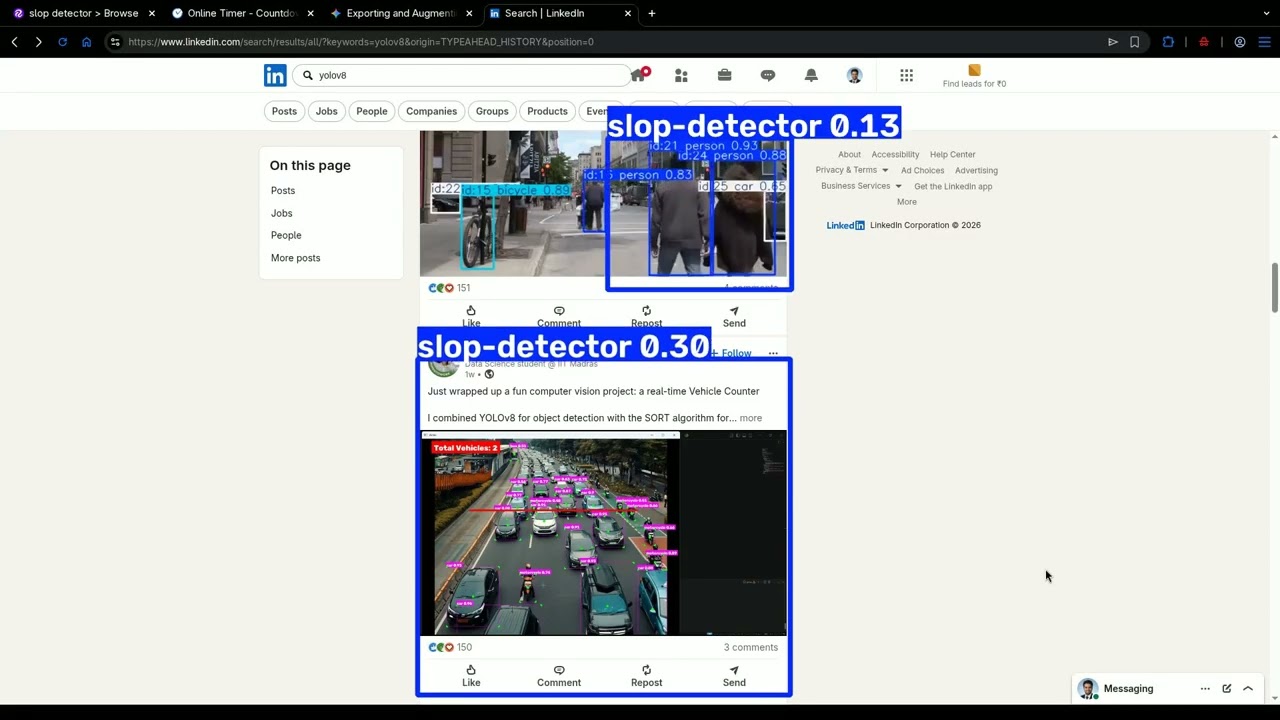This screenshot has height=720, width=1280.
Task: Open the My Network icon in LinkedIn nav
Action: click(x=681, y=75)
